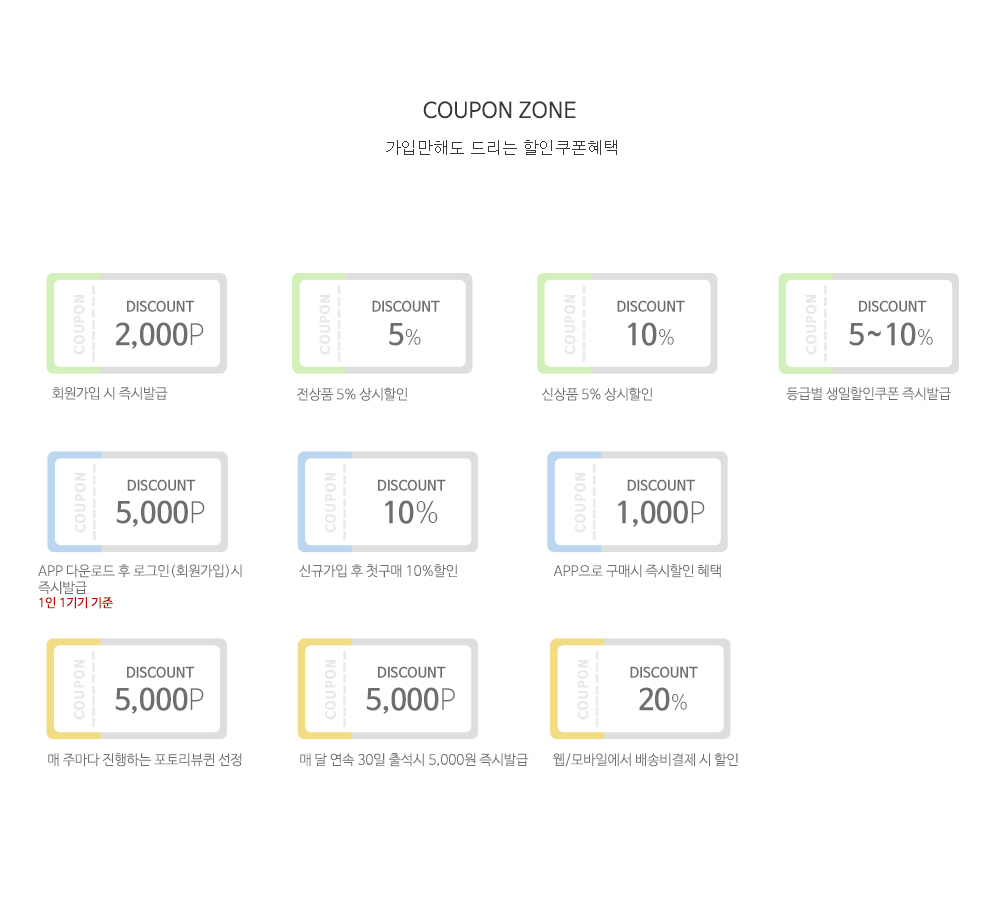Click the 20% shipping fee discount coupon
The height and width of the screenshot is (908, 1000).
[640, 688]
